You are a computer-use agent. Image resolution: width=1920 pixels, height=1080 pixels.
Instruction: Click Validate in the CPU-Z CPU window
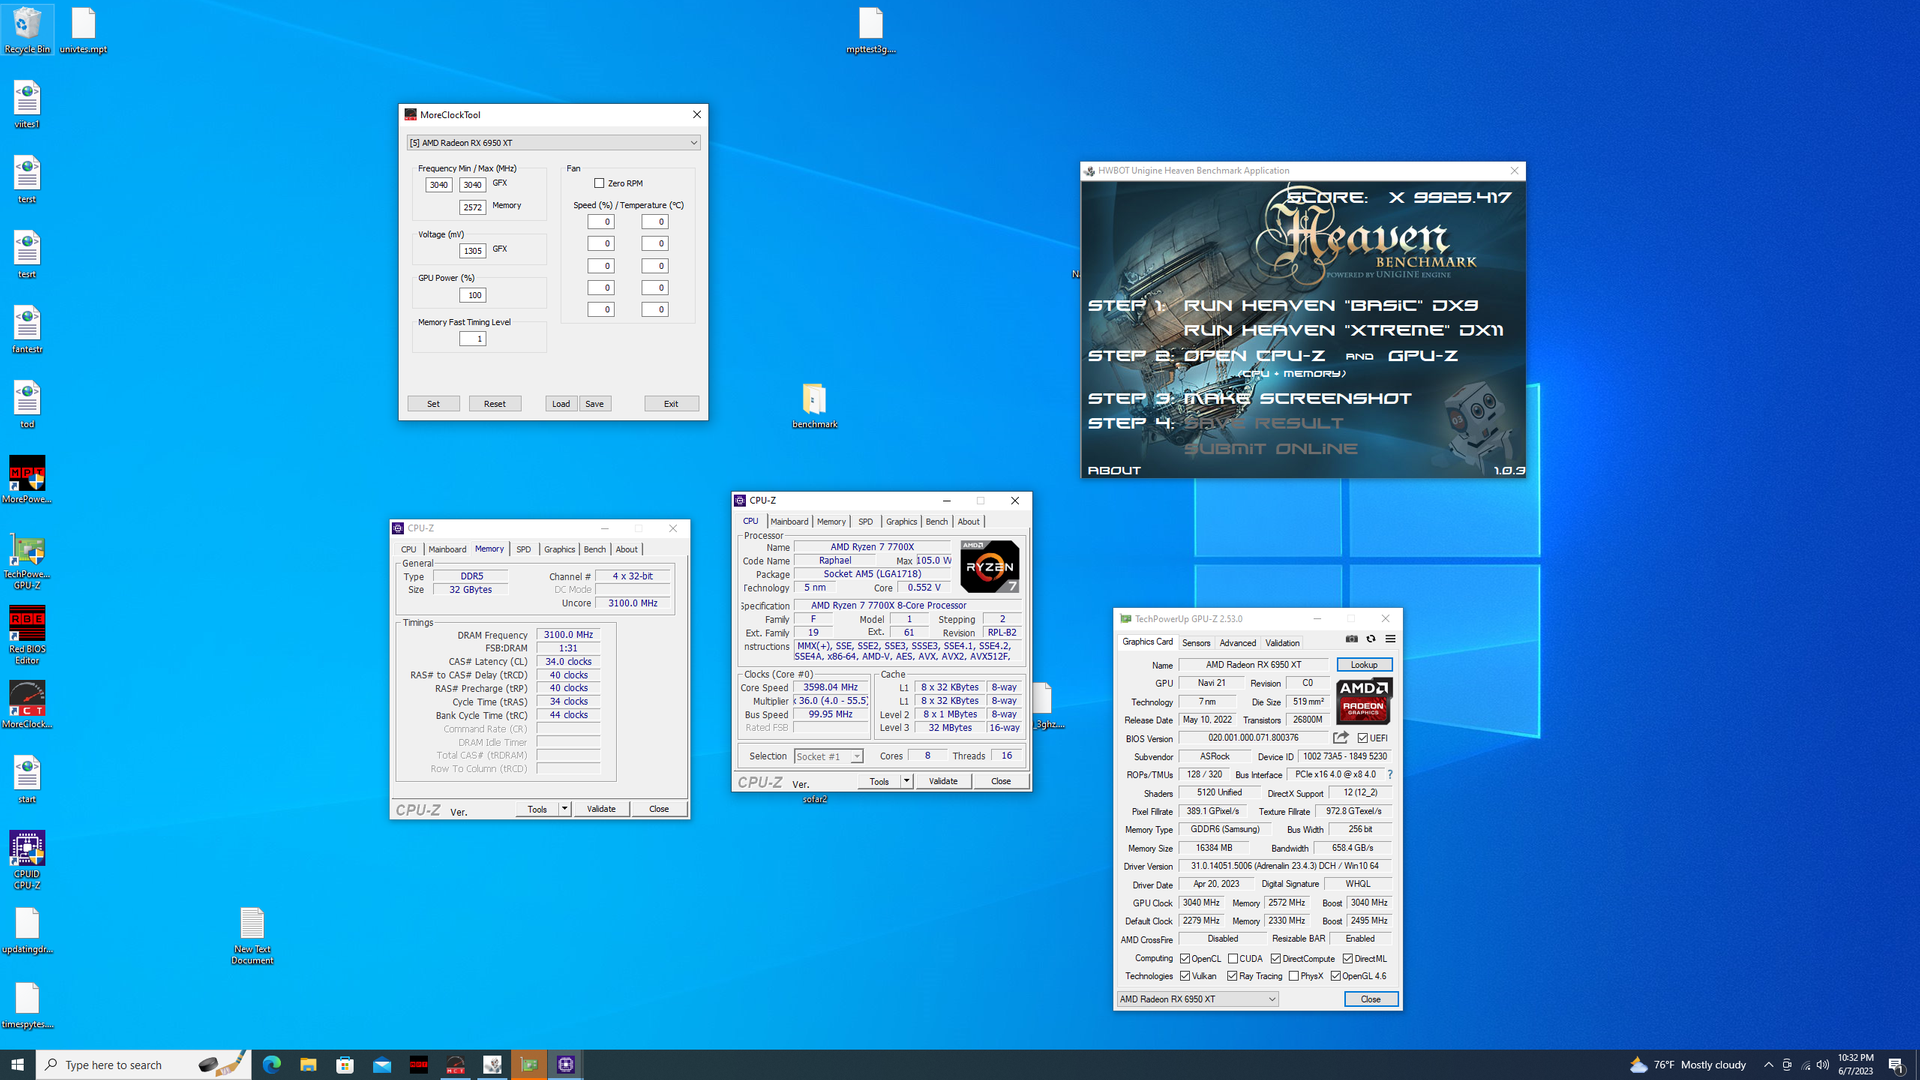943,781
